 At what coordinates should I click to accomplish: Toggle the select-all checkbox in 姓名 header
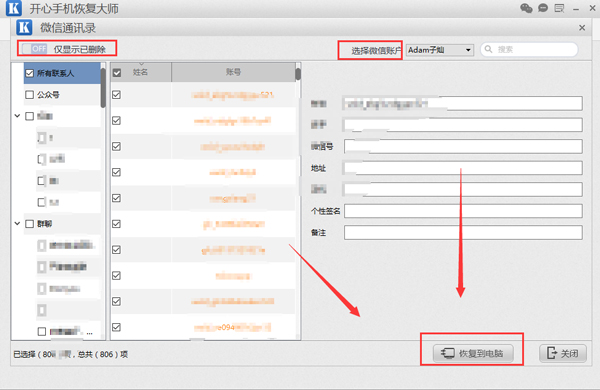coord(117,73)
